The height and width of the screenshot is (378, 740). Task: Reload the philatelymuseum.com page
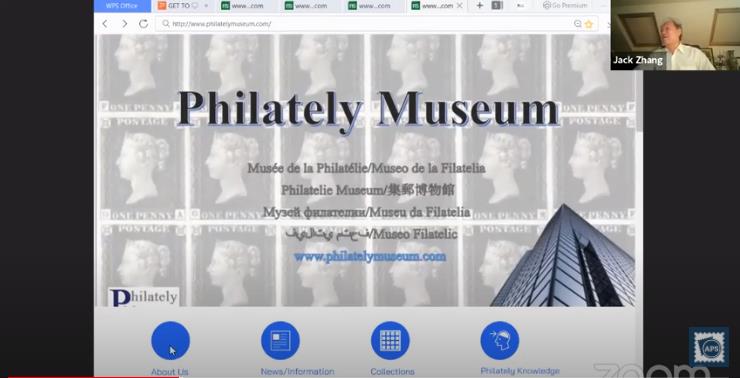point(143,24)
